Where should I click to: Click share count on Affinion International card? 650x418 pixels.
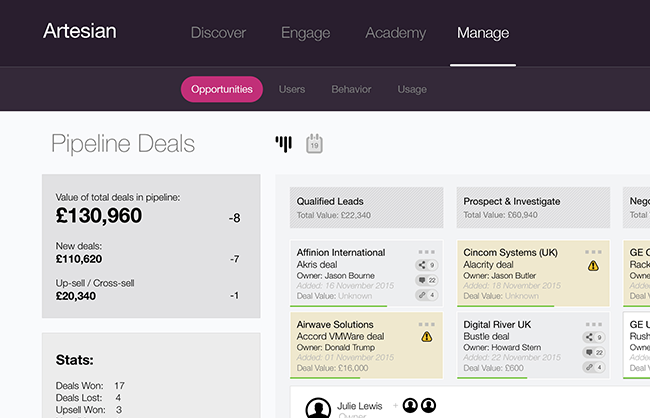pyautogui.click(x=427, y=265)
